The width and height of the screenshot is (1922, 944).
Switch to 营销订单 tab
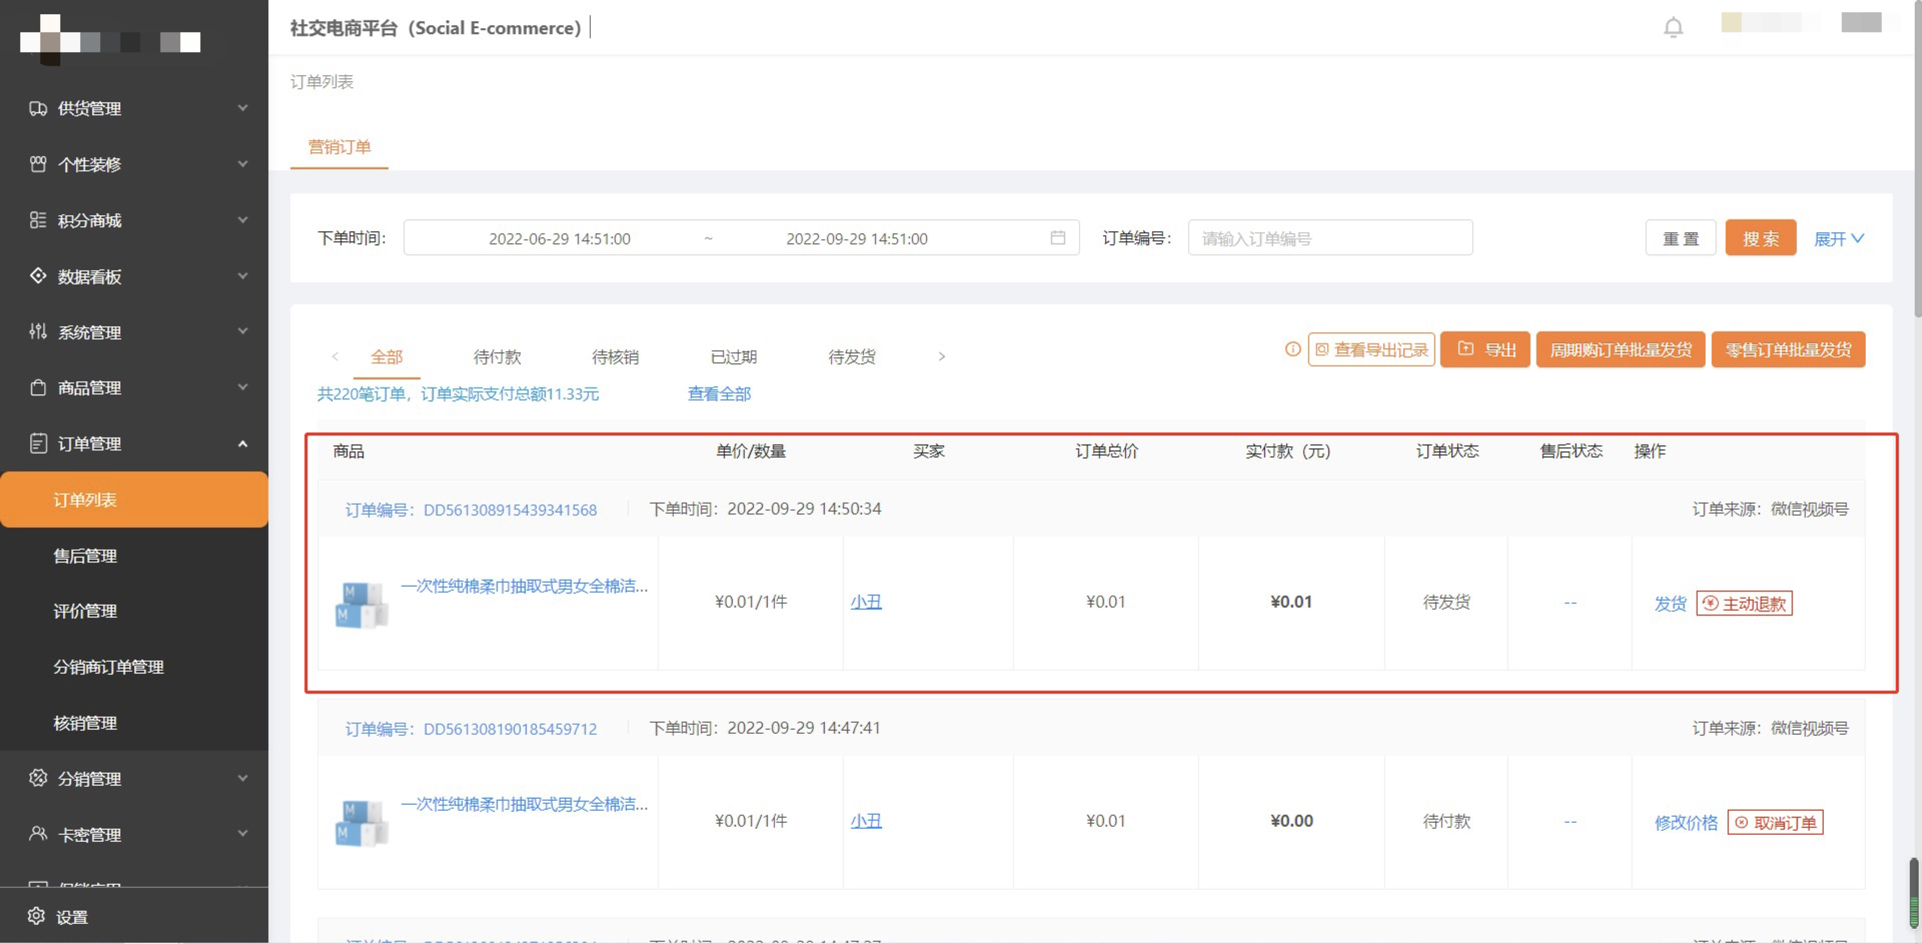(x=339, y=147)
